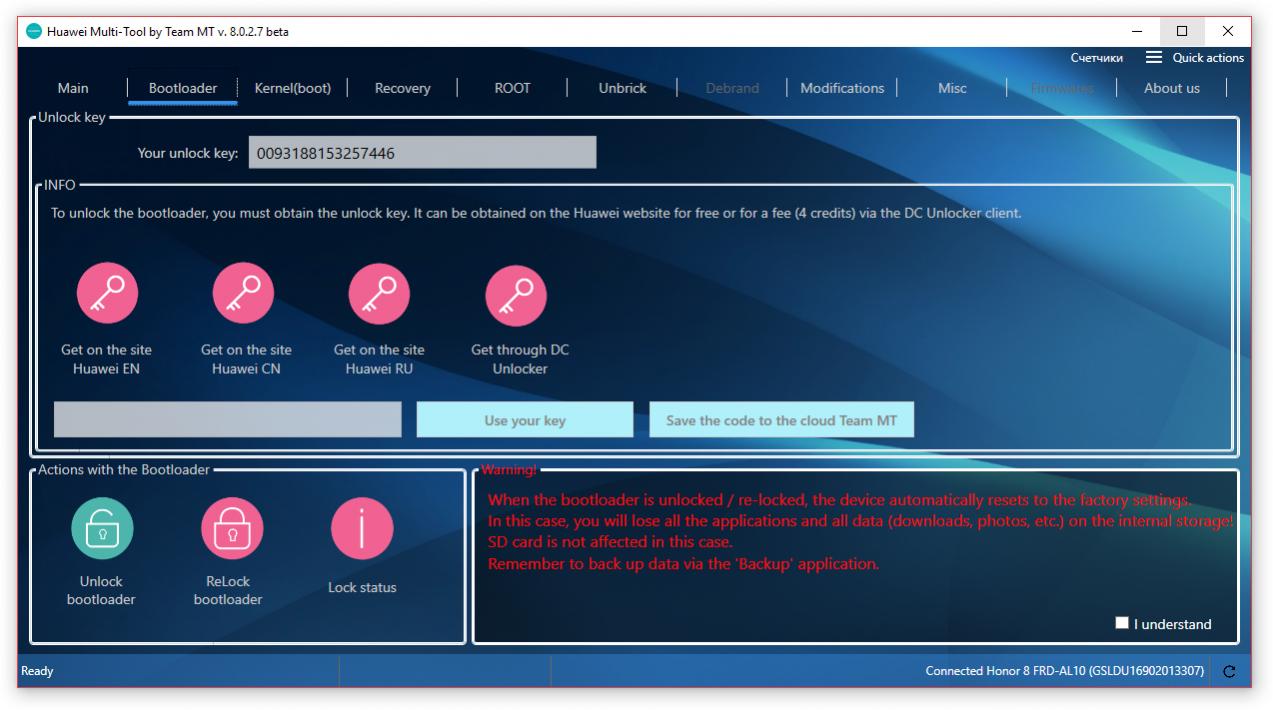Click the Get on the site Huawei RU key icon

(379, 293)
